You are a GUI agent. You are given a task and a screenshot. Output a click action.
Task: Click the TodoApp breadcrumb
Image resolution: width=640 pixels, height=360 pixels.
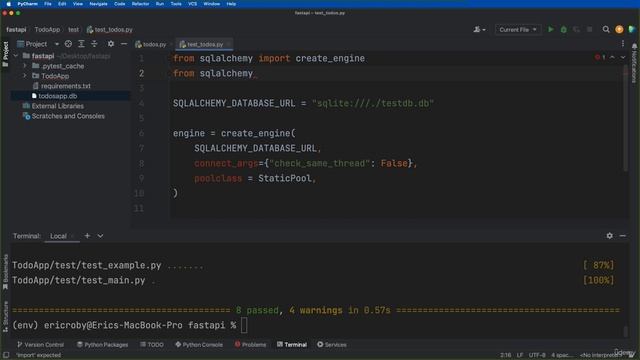(x=47, y=29)
